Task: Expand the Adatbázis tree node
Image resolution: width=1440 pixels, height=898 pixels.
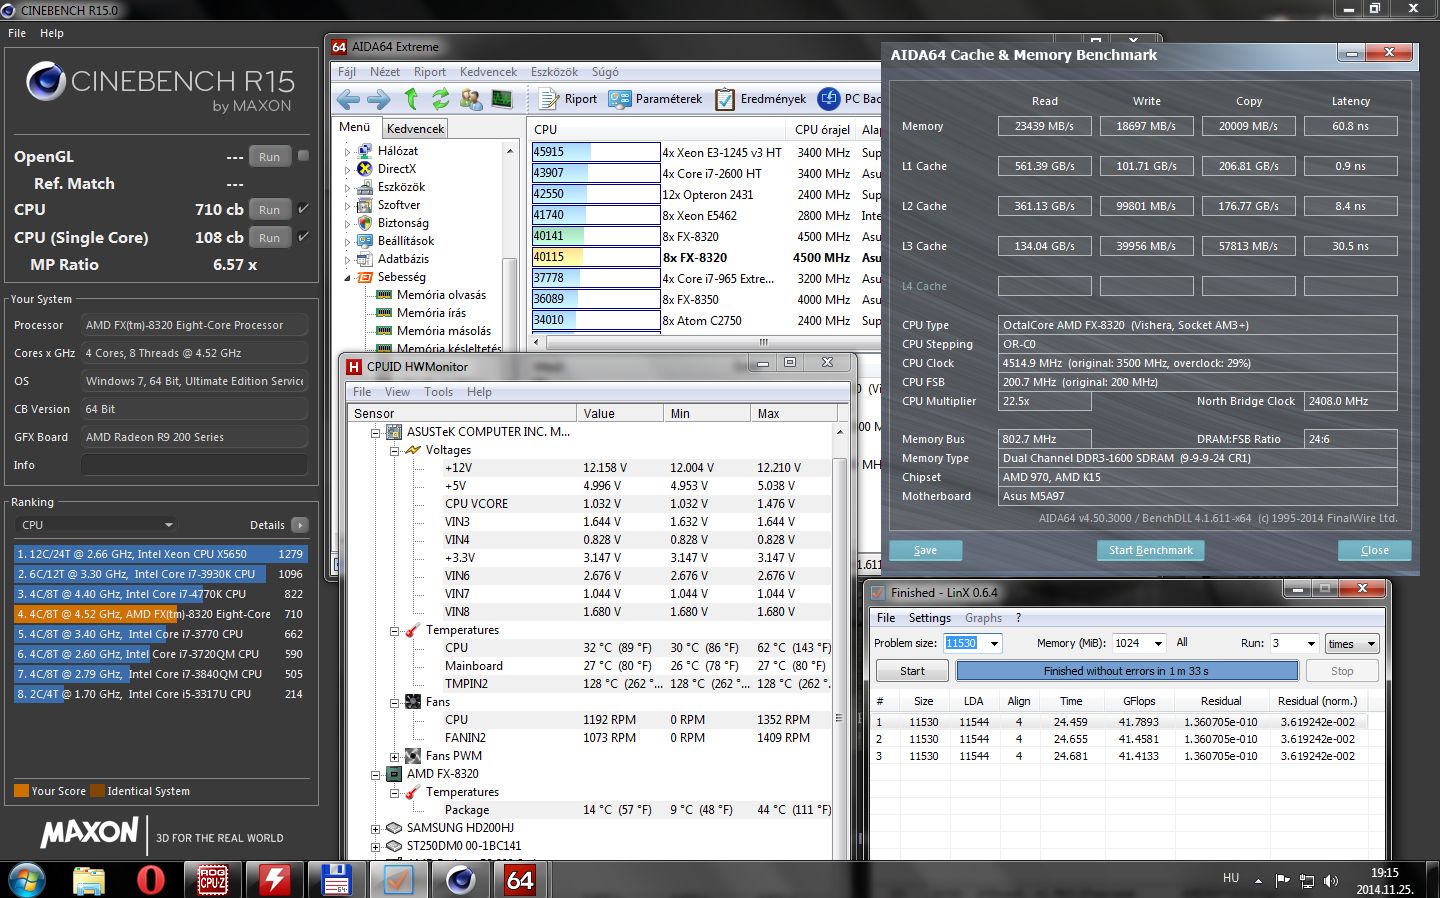Action: [x=348, y=259]
